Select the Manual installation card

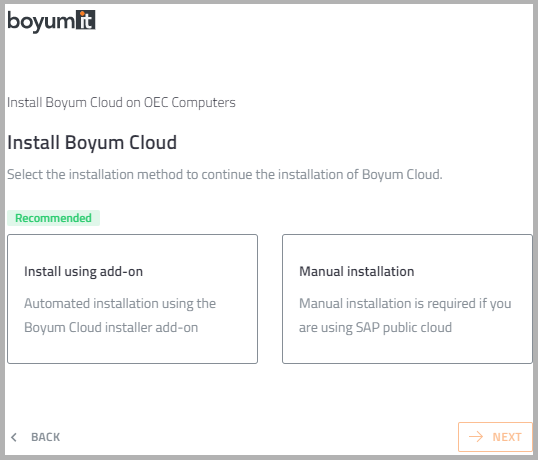(407, 299)
